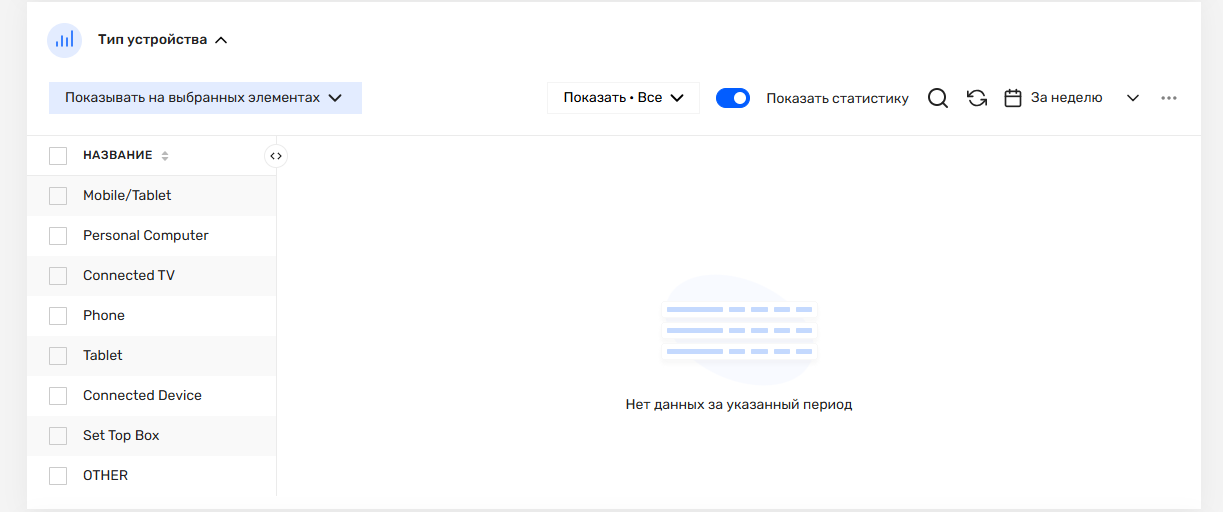1223x512 pixels.
Task: Check the Set Top Box checkbox
Action: [58, 436]
